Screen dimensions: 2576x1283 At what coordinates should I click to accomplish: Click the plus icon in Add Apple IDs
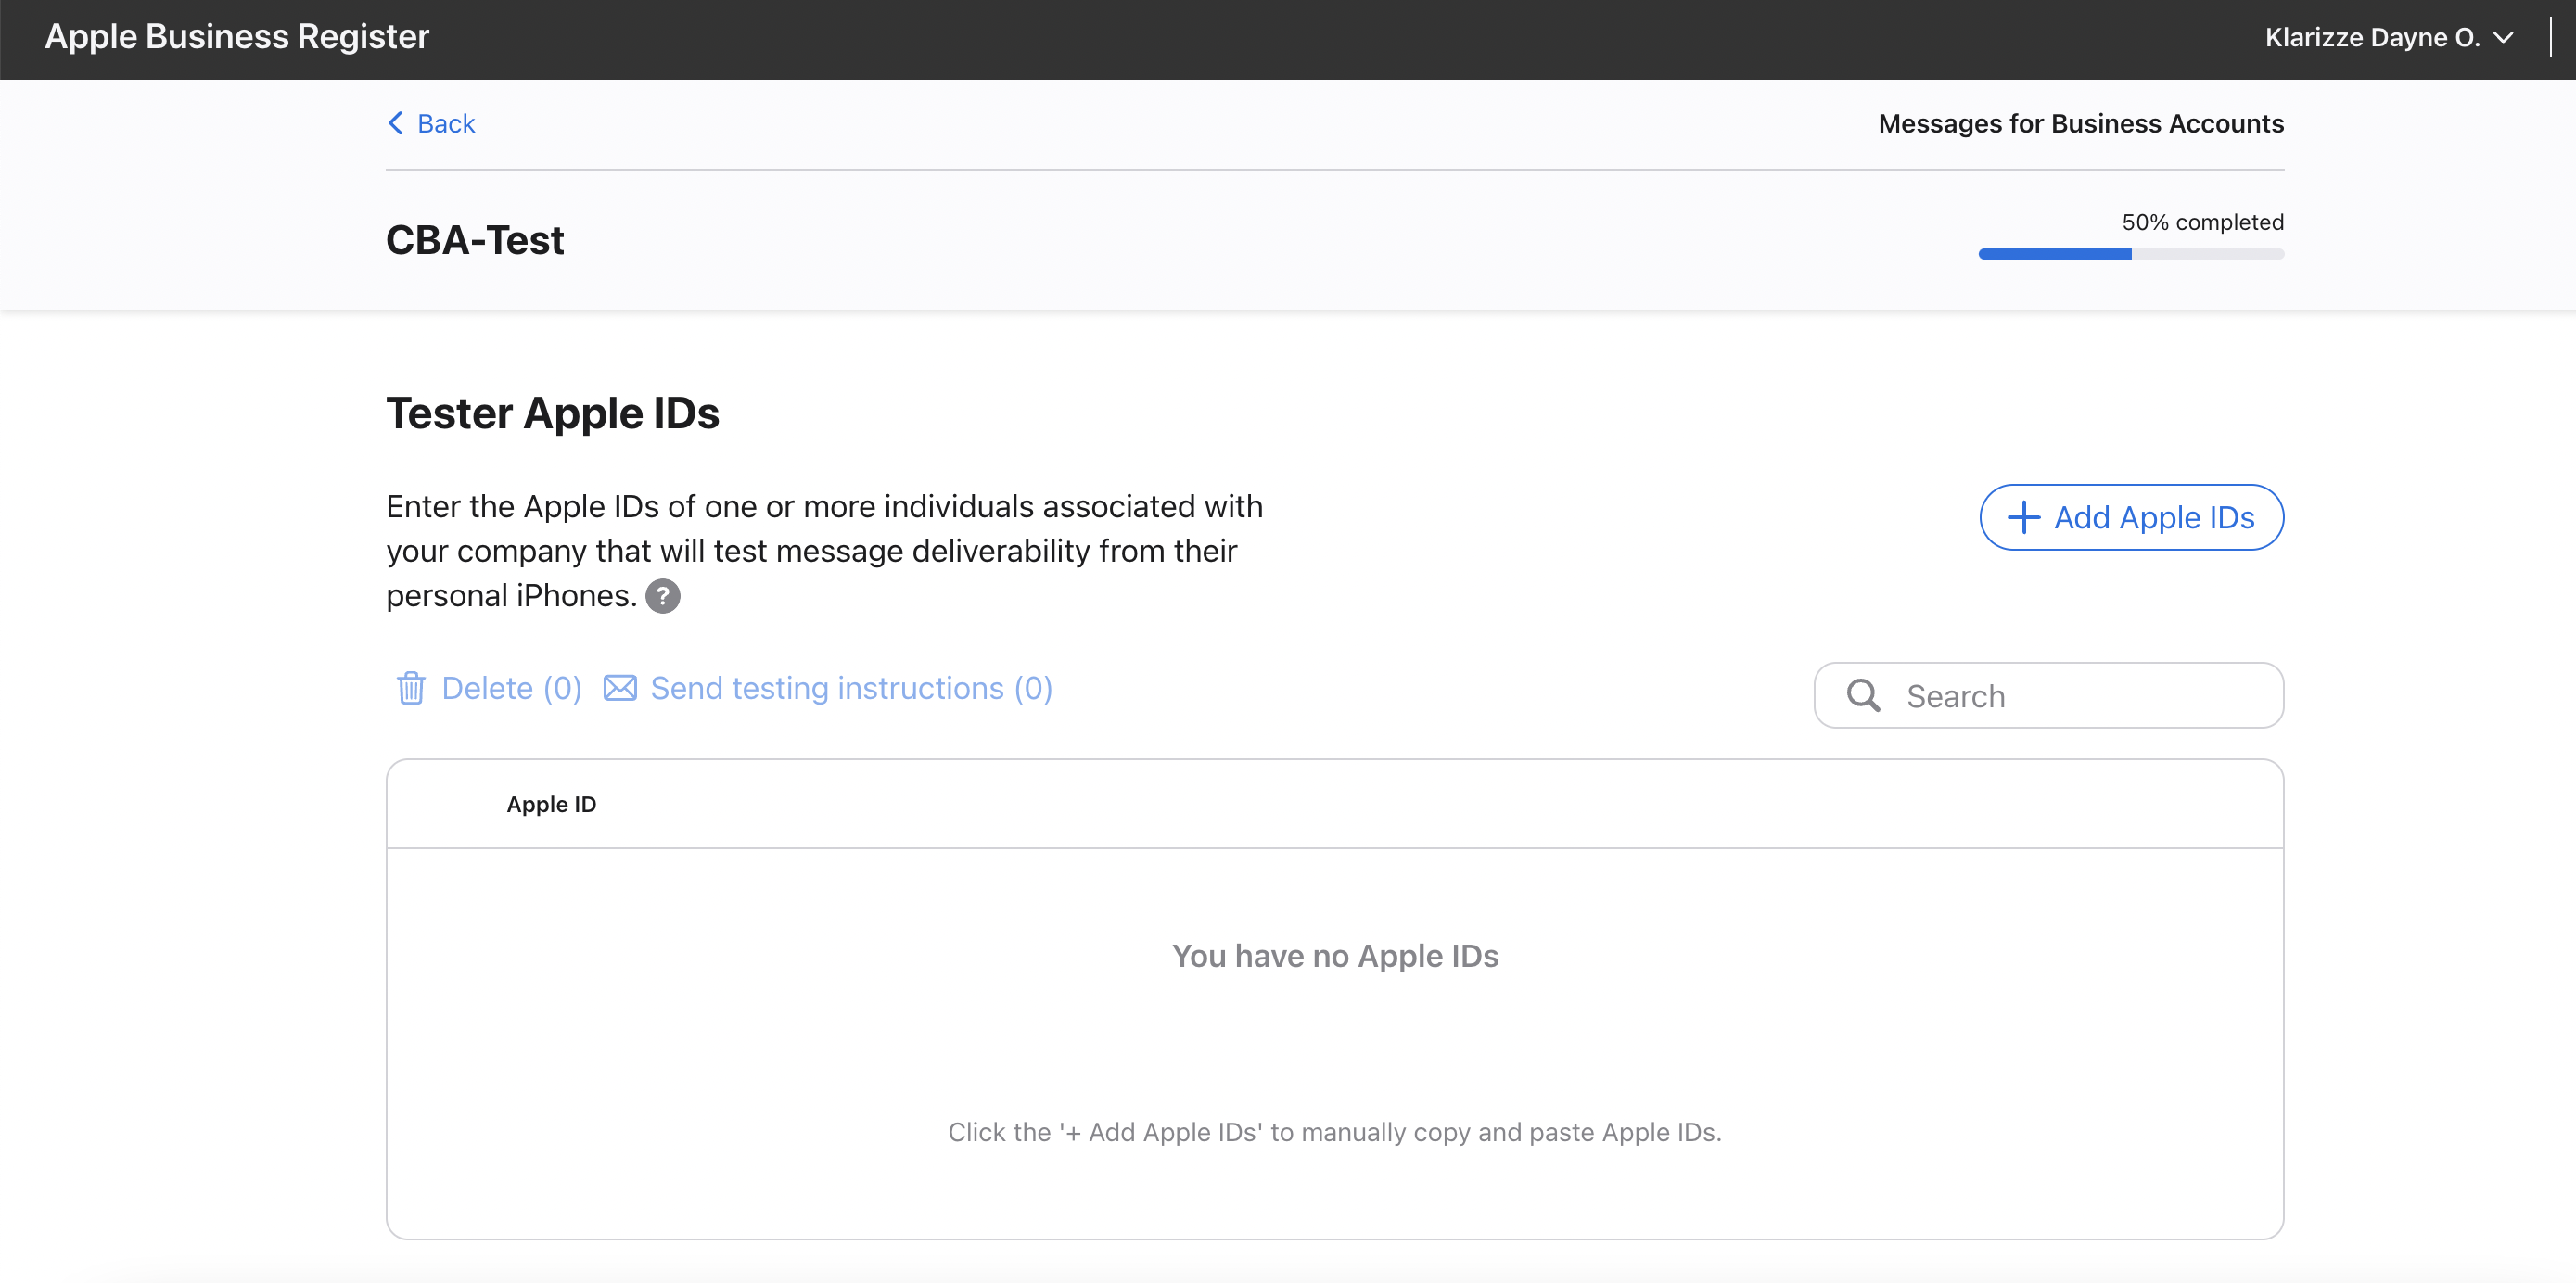click(2023, 517)
